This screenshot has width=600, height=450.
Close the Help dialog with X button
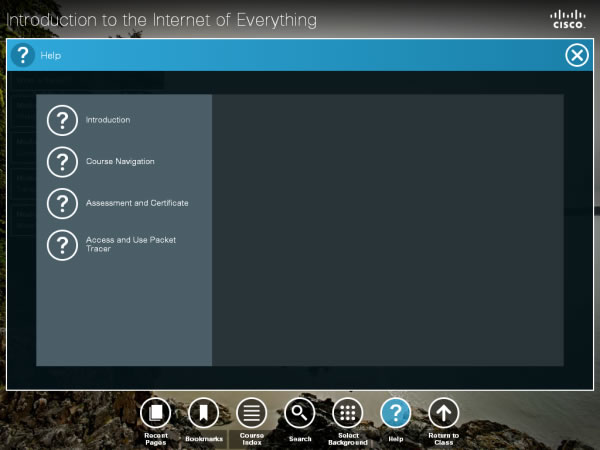point(577,56)
